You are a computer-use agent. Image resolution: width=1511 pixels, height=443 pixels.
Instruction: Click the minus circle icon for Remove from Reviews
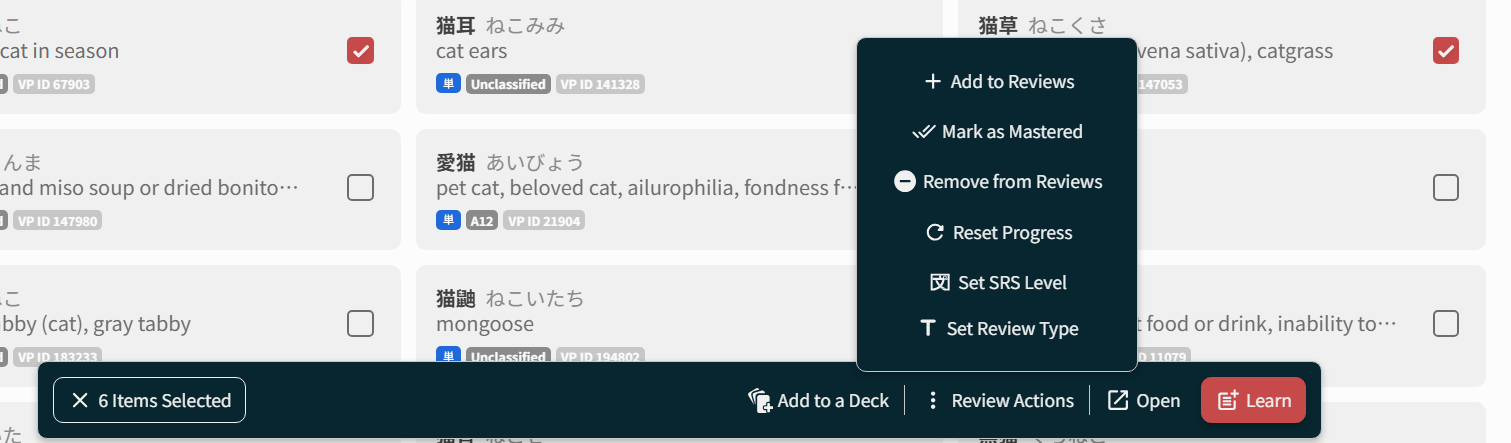pos(904,182)
